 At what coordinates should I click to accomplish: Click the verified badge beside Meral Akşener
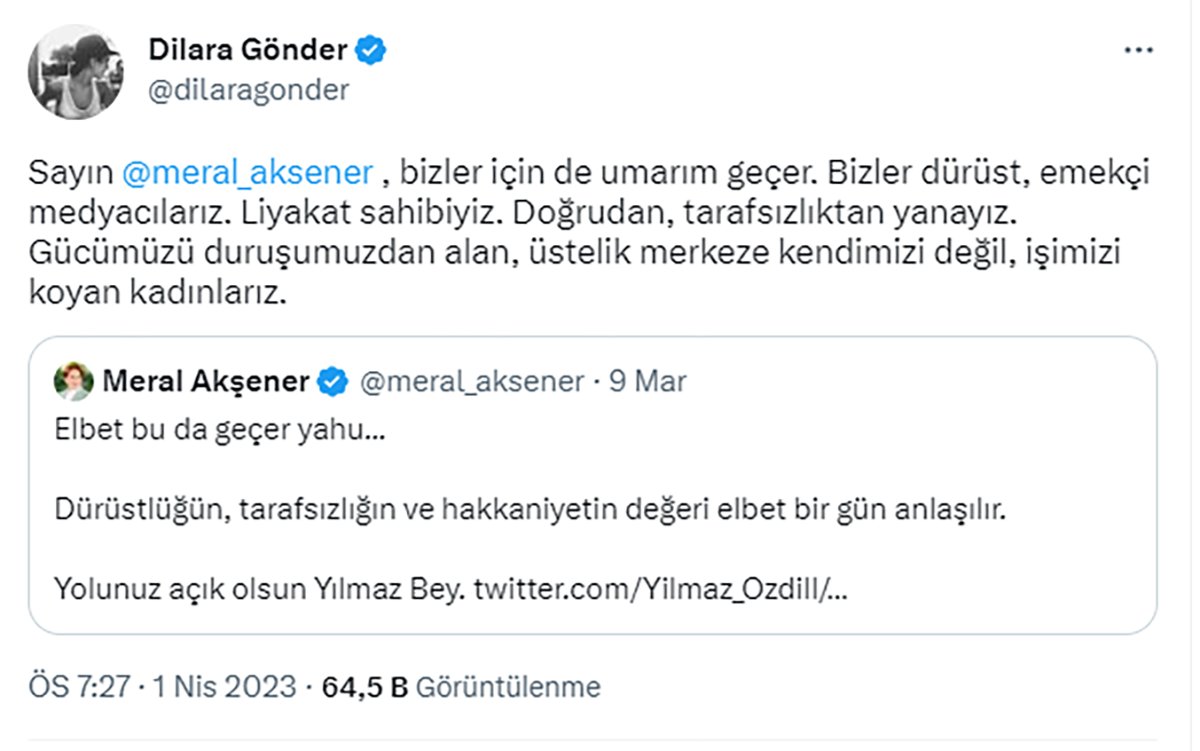(x=333, y=382)
